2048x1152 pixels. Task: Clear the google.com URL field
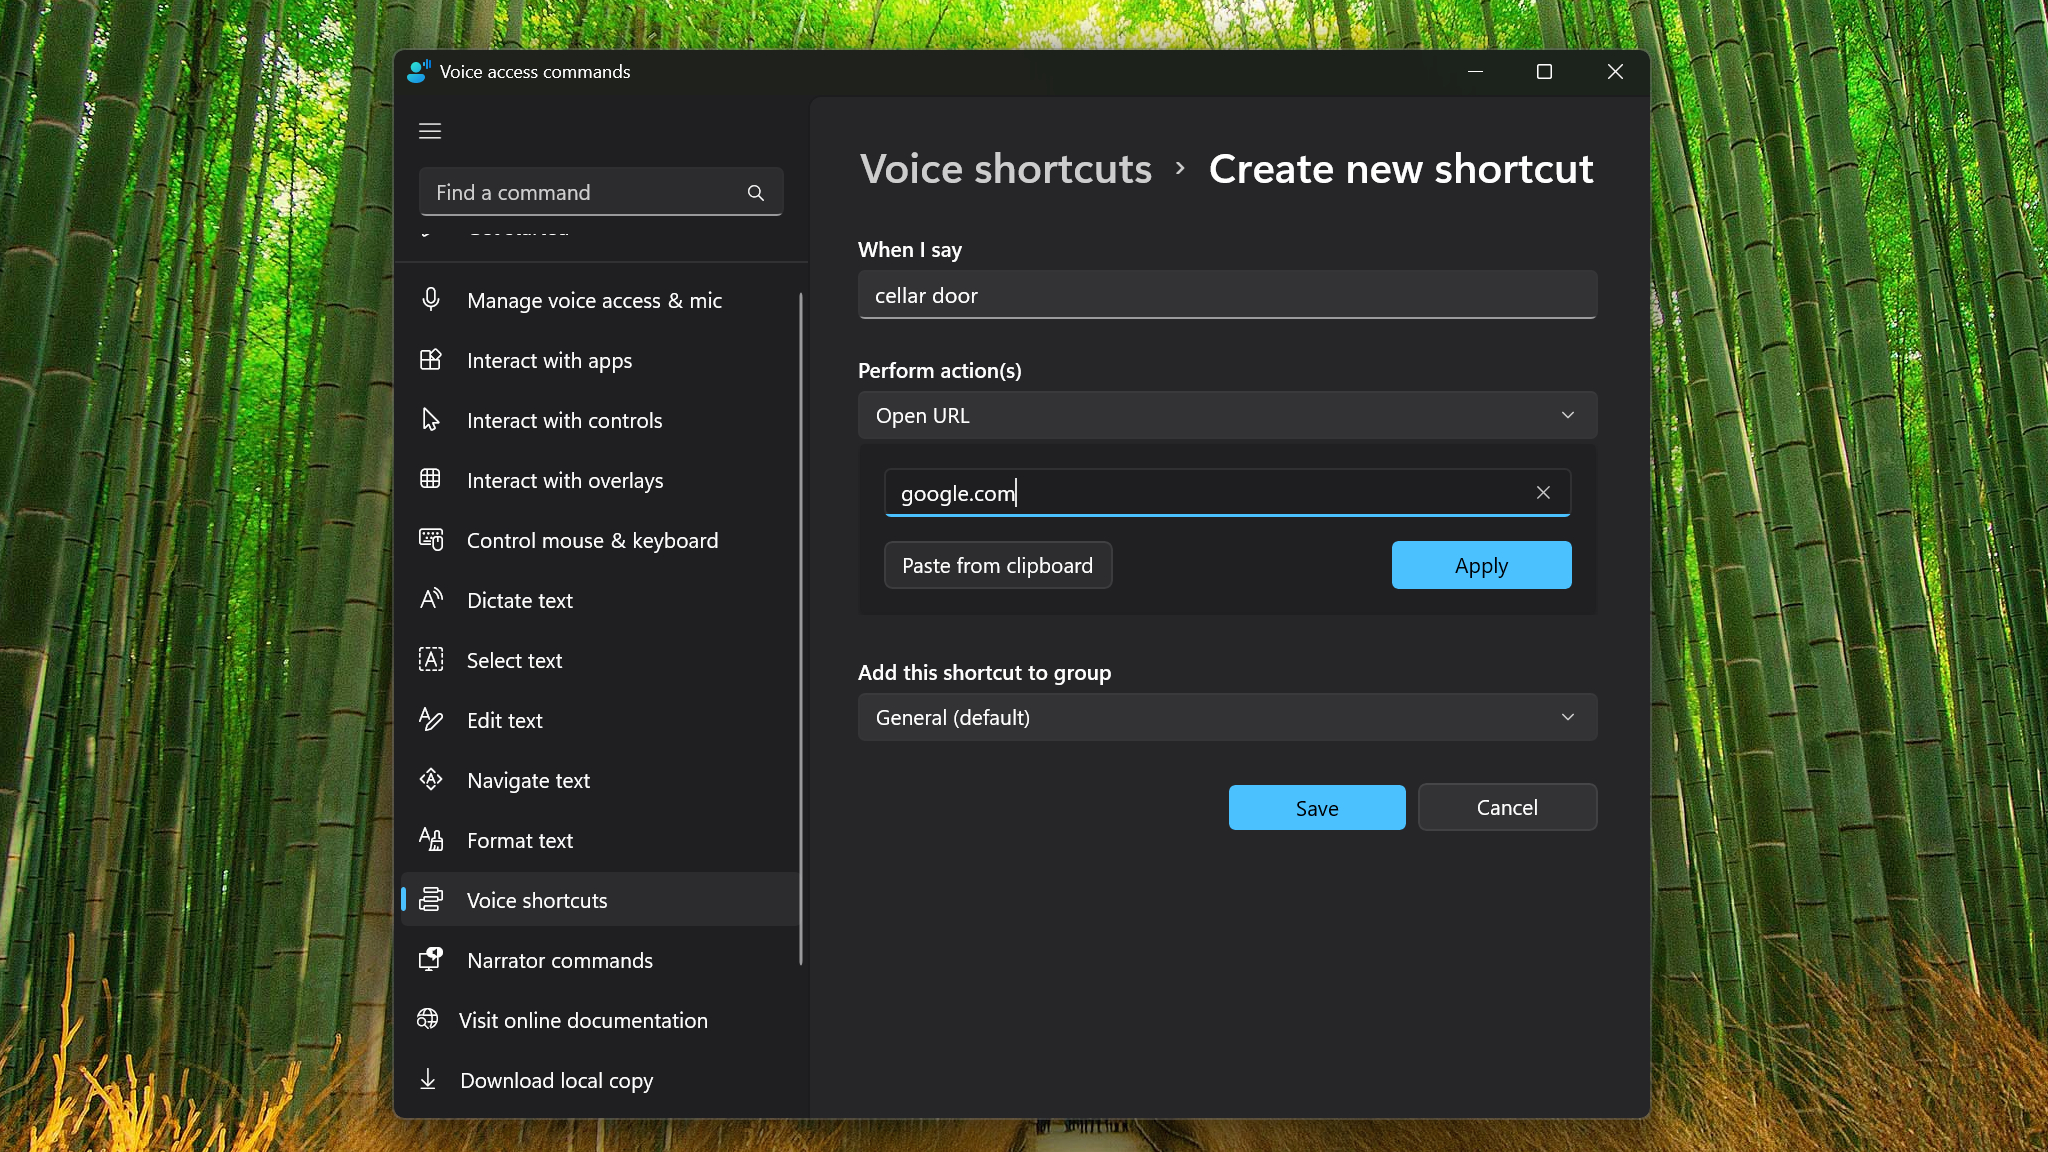click(x=1543, y=493)
